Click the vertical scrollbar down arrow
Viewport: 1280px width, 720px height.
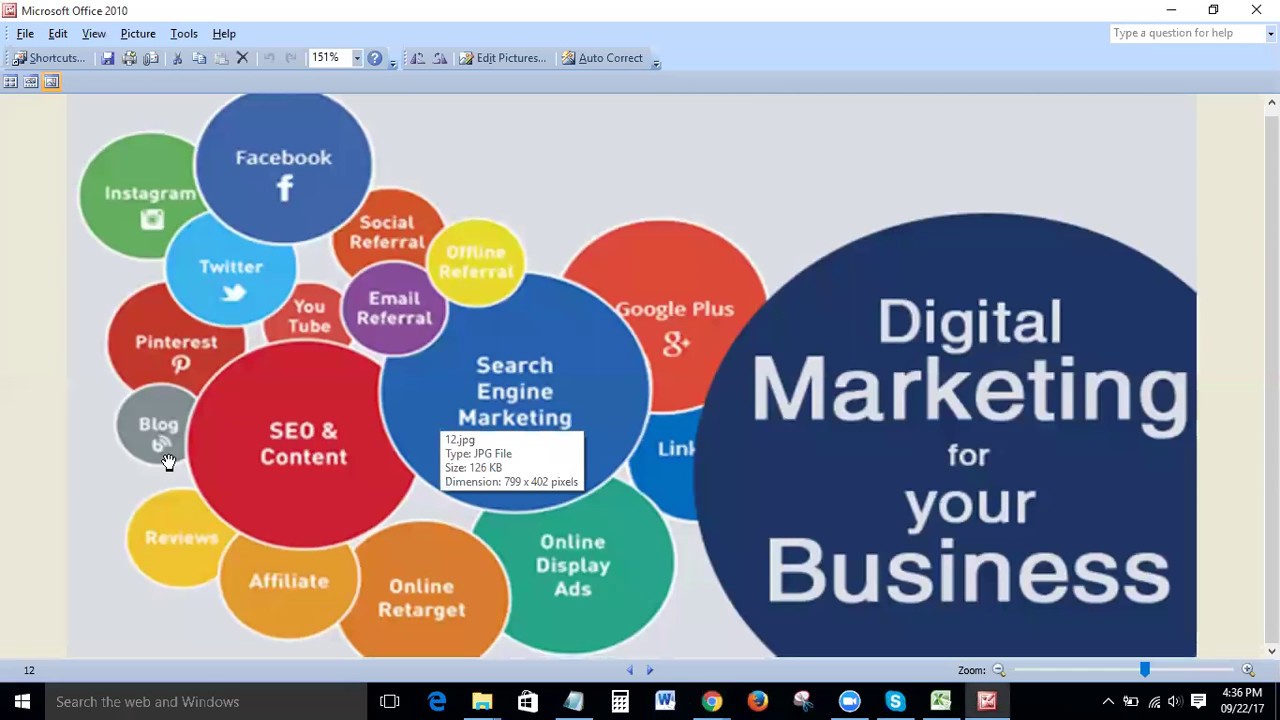(1272, 651)
